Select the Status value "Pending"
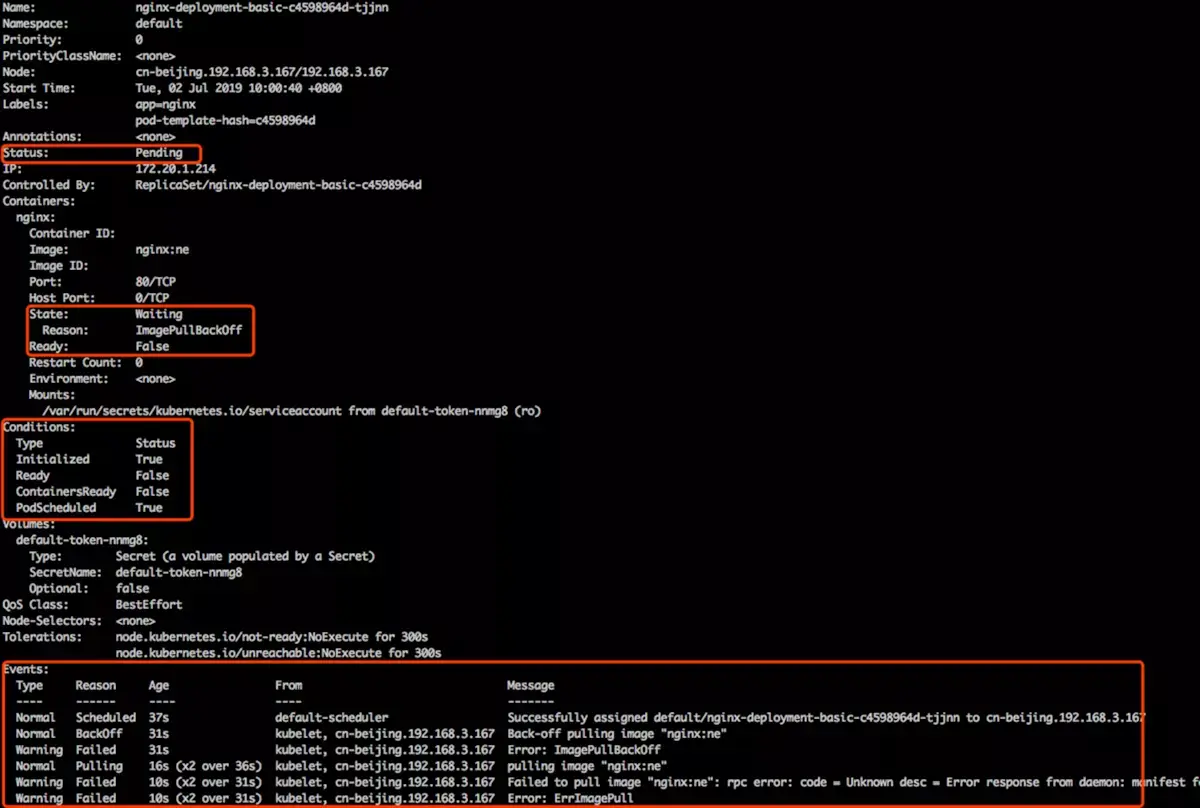 (159, 153)
